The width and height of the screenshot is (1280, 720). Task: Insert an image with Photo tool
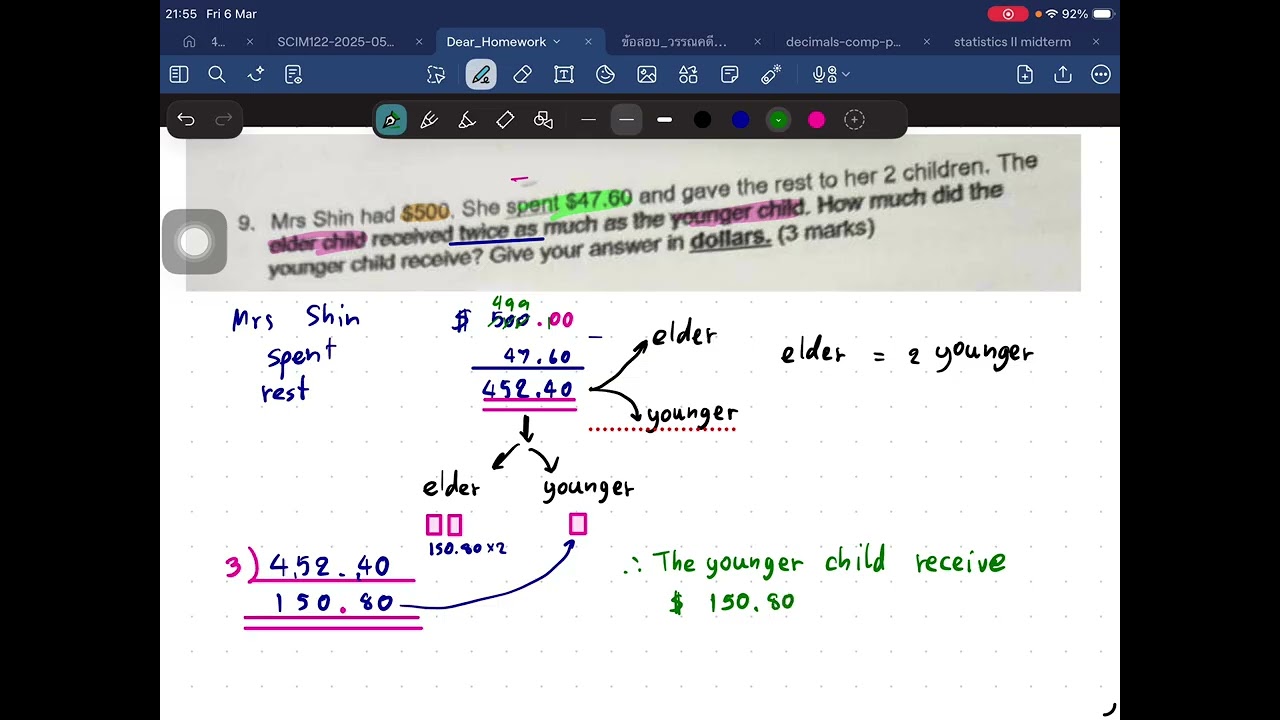click(x=647, y=74)
